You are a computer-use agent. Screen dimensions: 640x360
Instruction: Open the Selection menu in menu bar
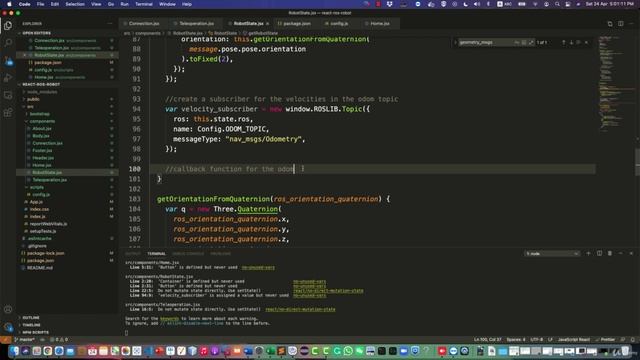pos(75,4)
